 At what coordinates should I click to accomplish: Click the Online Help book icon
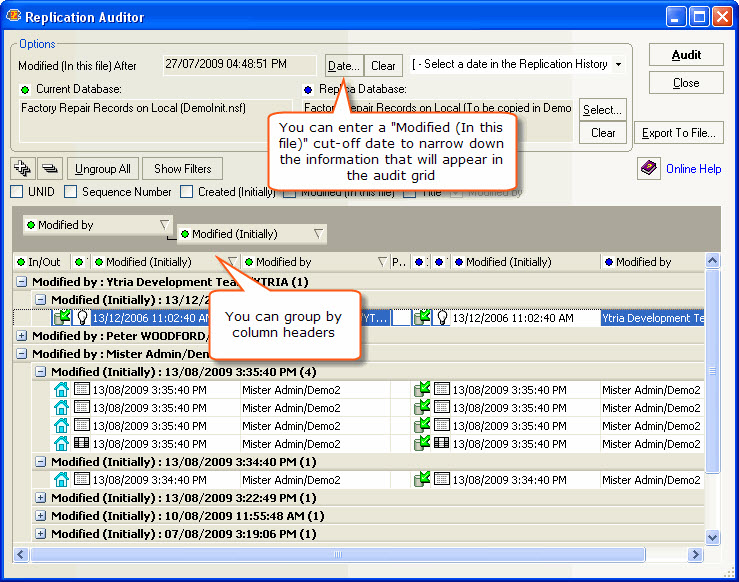click(x=649, y=168)
